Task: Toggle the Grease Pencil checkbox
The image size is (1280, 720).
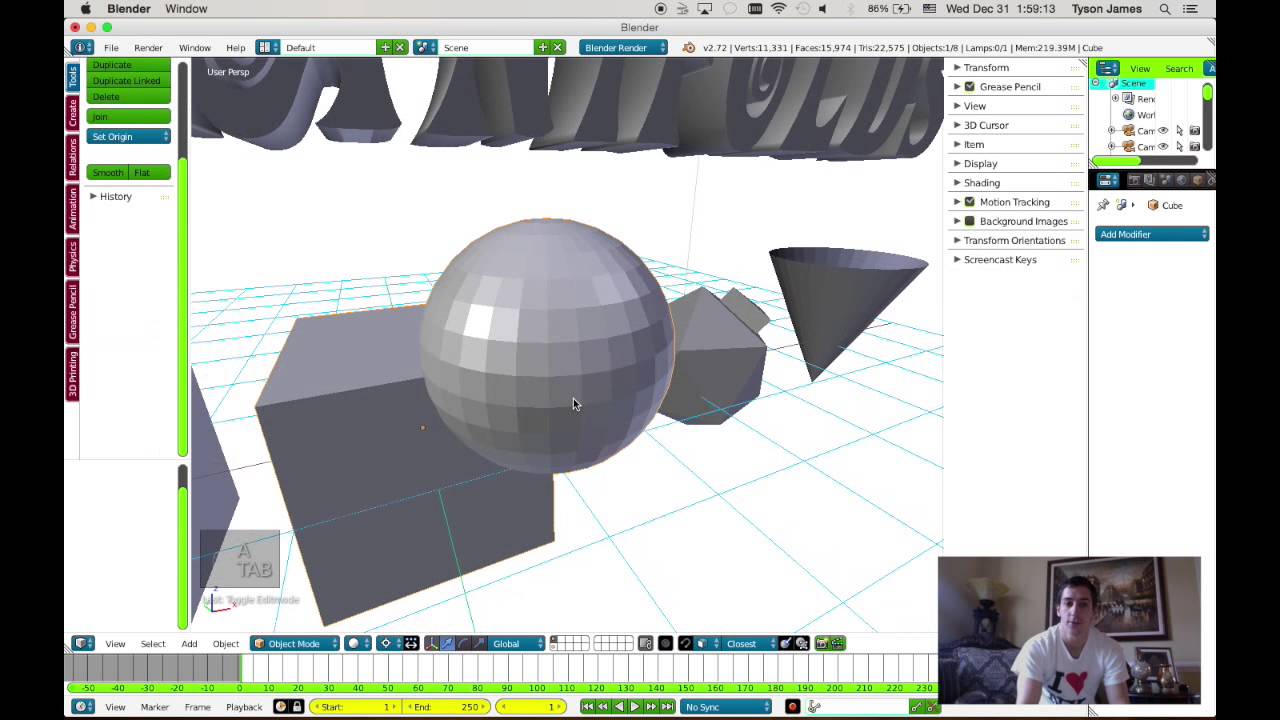Action: 969,87
